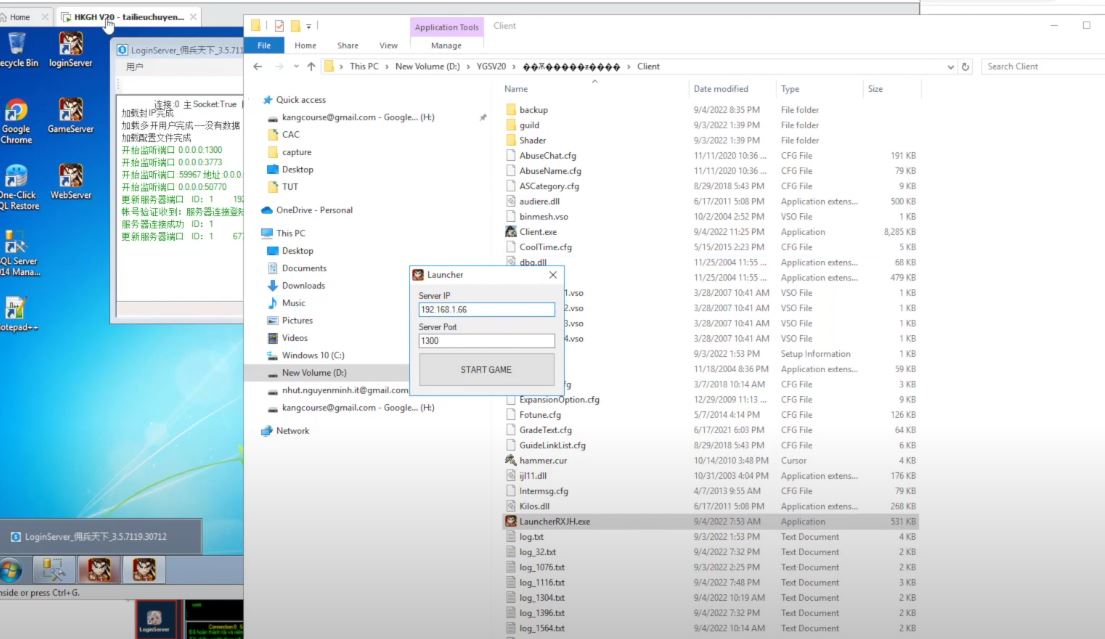The height and width of the screenshot is (639, 1105).
Task: Switch to the View ribbon tab
Action: 388,45
